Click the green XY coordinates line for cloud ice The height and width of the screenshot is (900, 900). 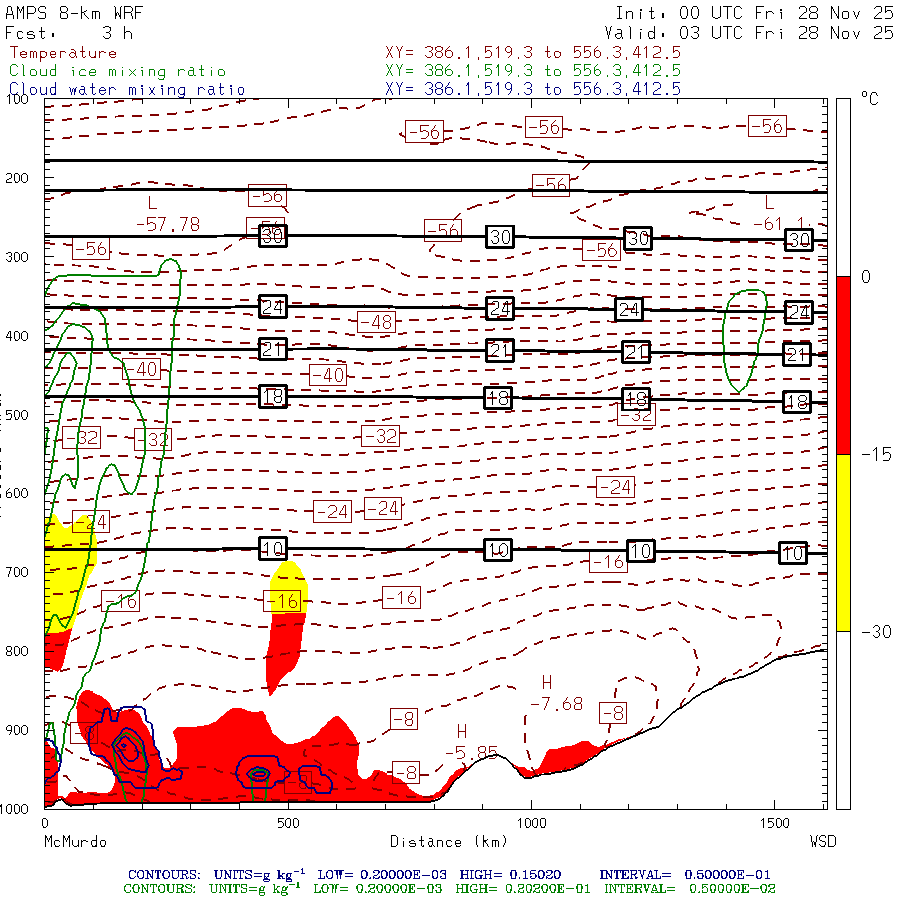(x=533, y=71)
